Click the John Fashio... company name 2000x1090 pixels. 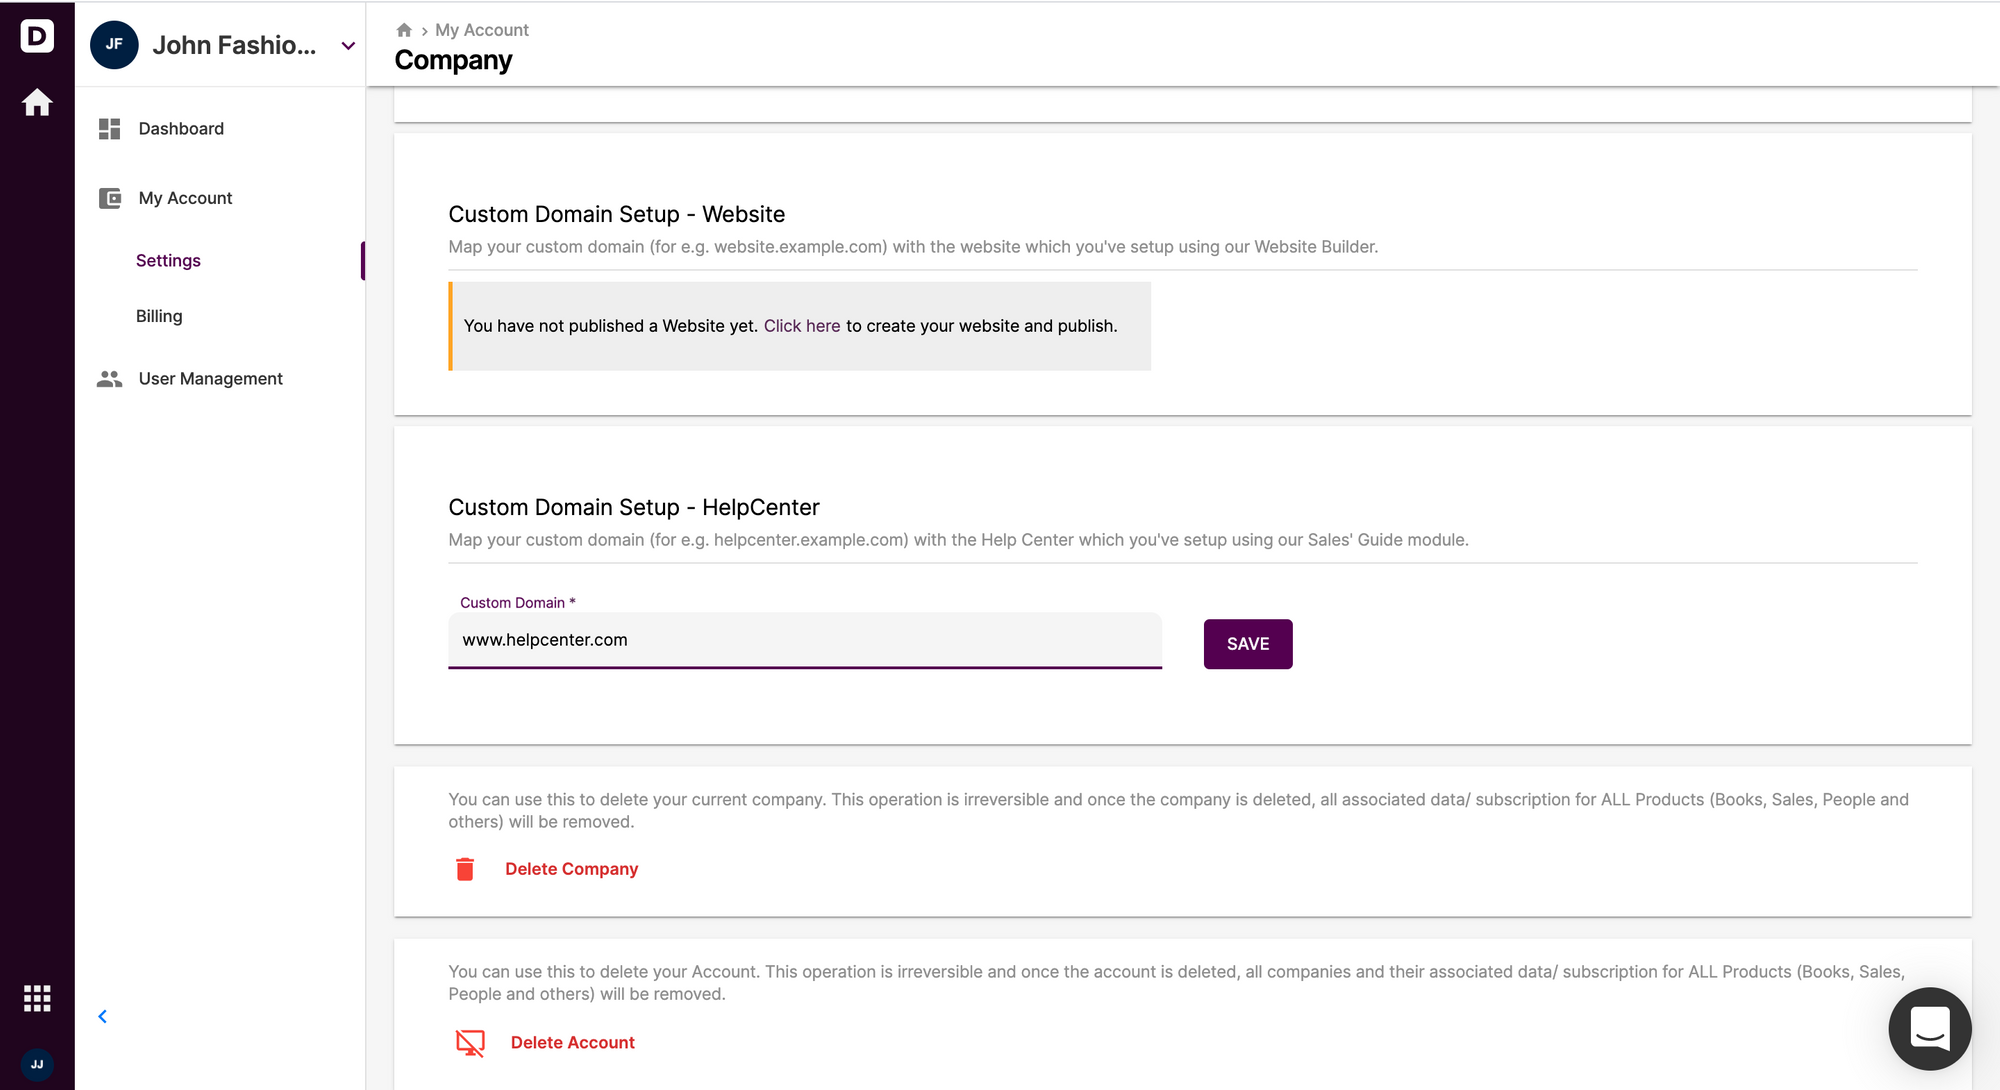(x=234, y=46)
